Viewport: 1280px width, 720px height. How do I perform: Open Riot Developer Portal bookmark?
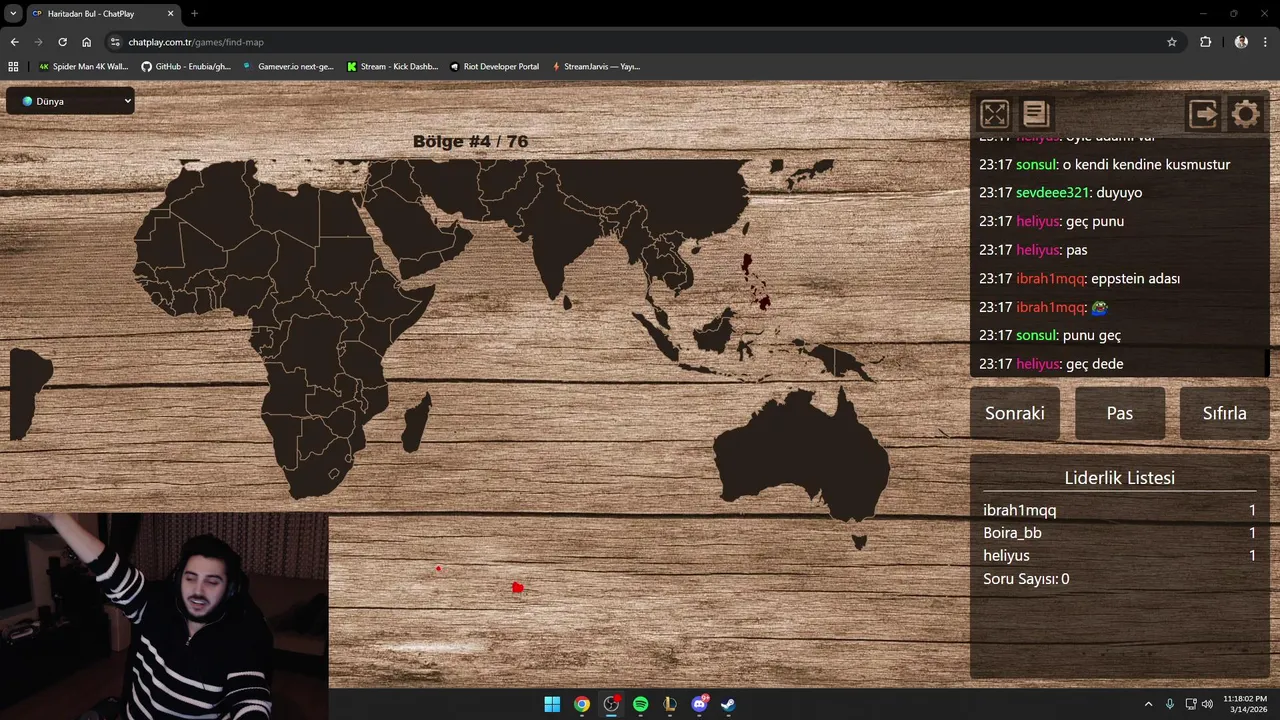494,66
